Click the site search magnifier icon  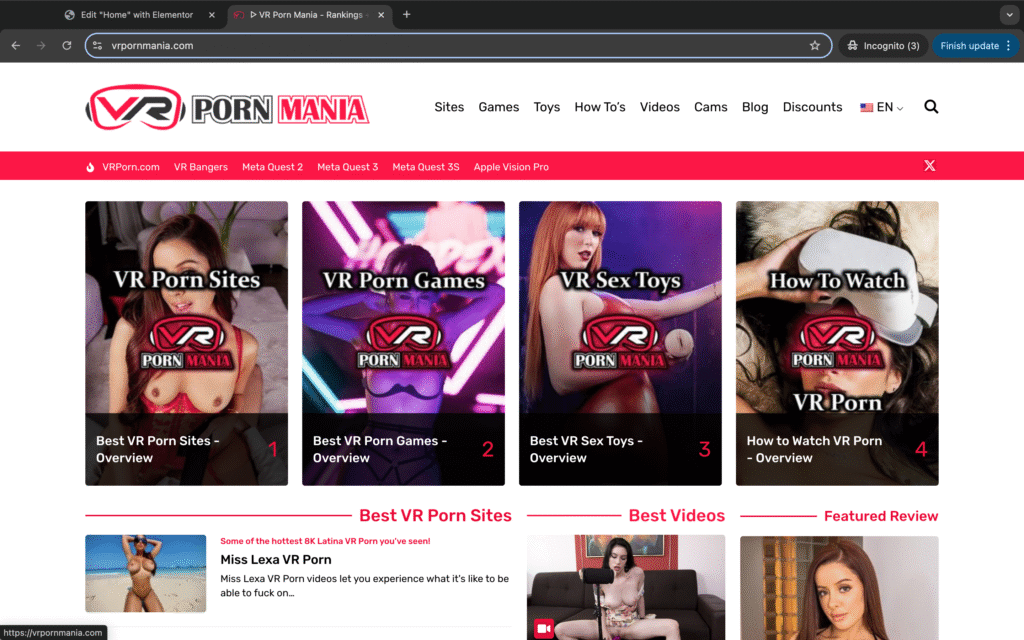point(931,106)
